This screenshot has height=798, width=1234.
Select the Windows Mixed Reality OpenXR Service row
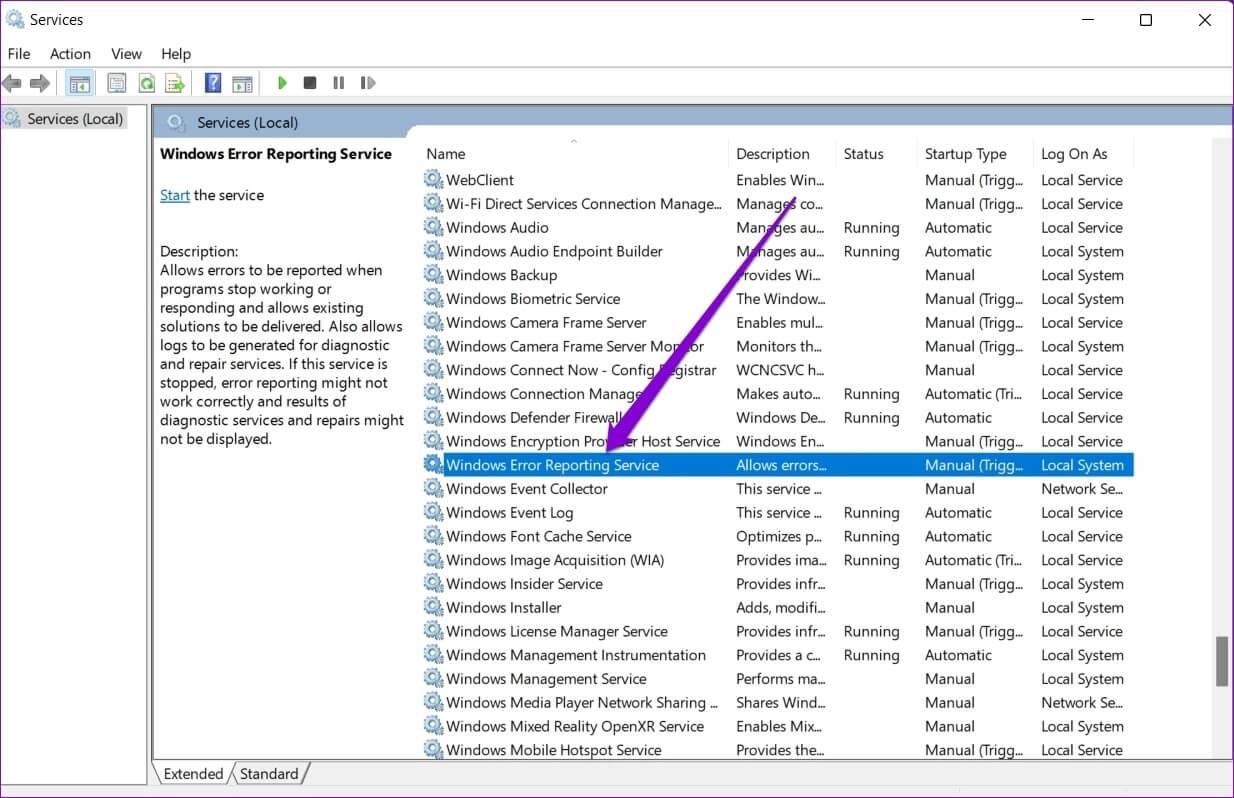[778, 726]
